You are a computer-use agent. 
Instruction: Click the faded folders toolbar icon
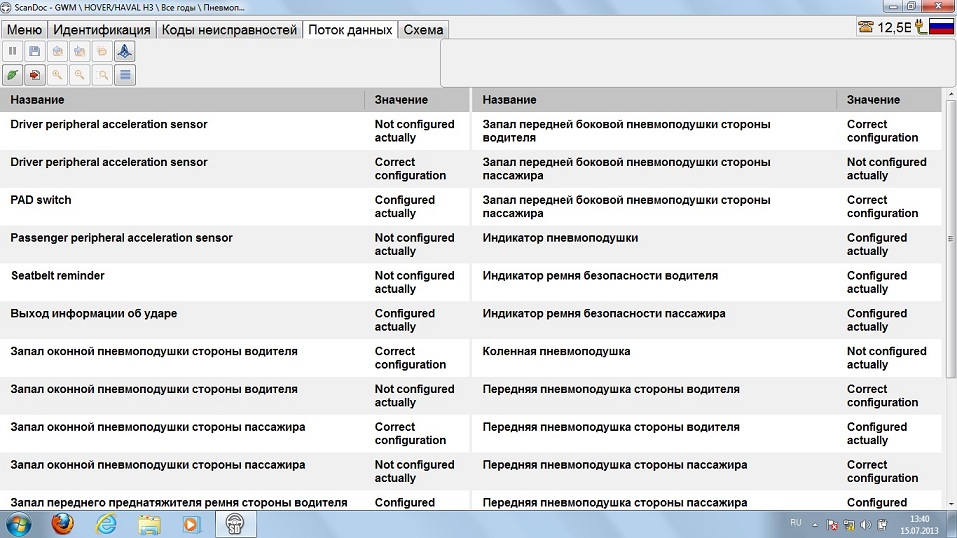pyautogui.click(x=102, y=51)
